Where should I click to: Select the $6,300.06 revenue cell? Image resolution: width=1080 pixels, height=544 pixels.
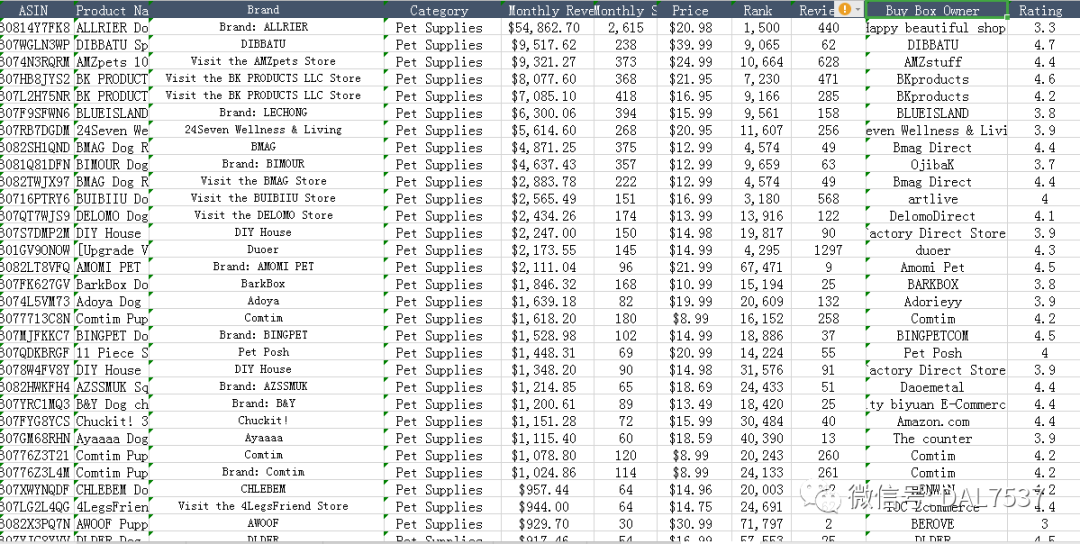[x=547, y=114]
